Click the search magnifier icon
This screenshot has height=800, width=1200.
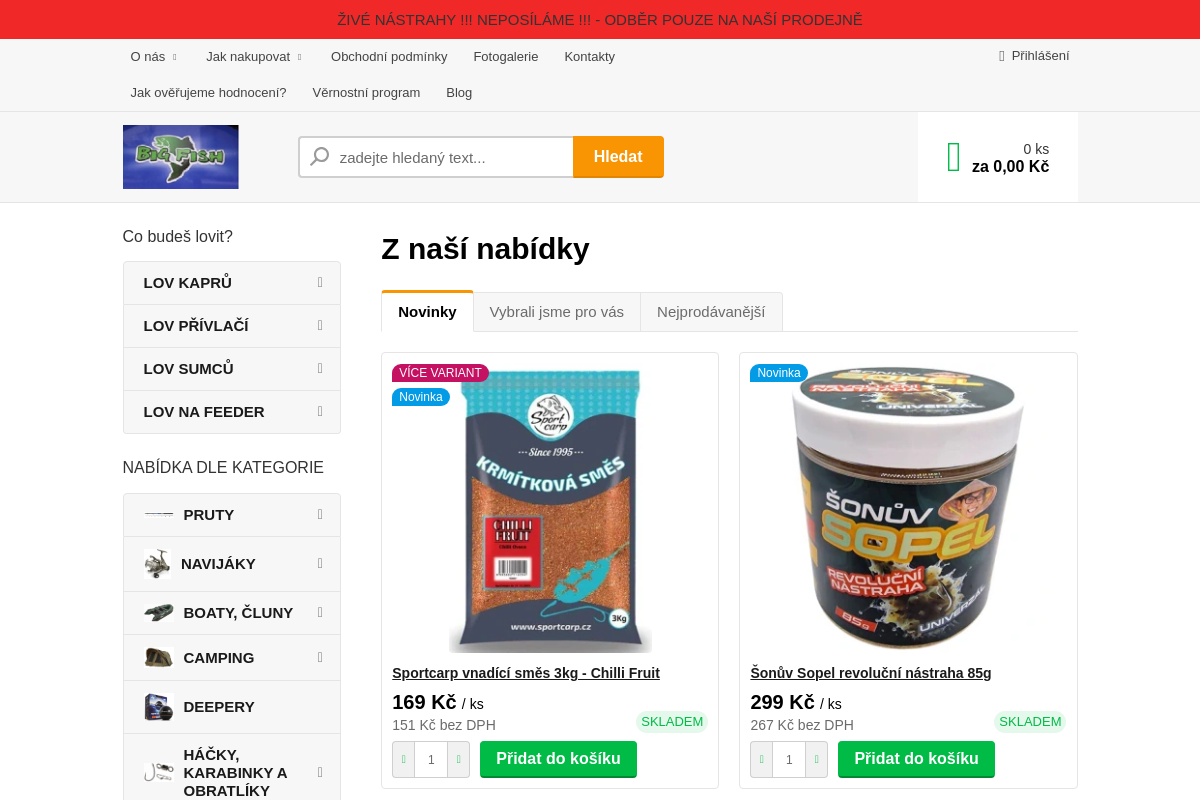[x=320, y=157]
